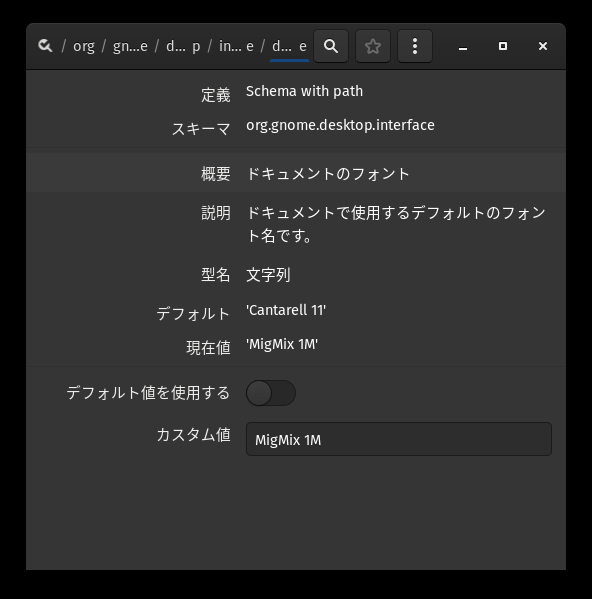Screen dimensions: 592x599
Task: Select the current d... e path segment
Action: (289, 46)
